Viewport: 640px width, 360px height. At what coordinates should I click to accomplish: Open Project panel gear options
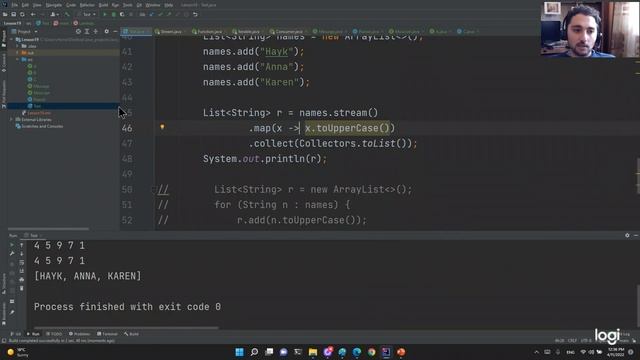pyautogui.click(x=107, y=31)
